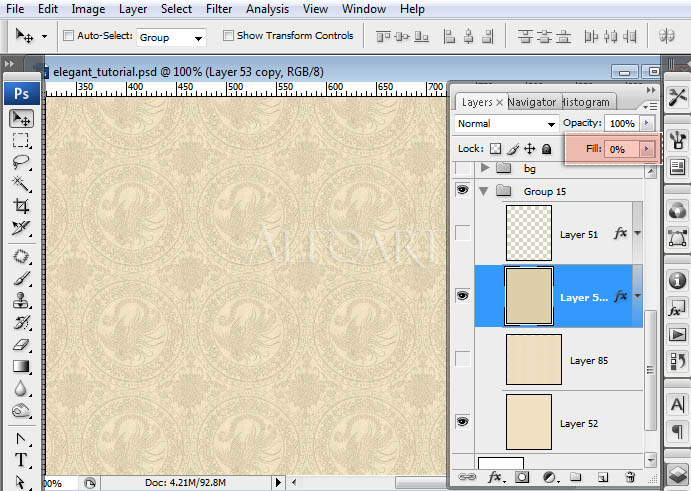
Task: Select the Crop tool
Action: tap(20, 206)
